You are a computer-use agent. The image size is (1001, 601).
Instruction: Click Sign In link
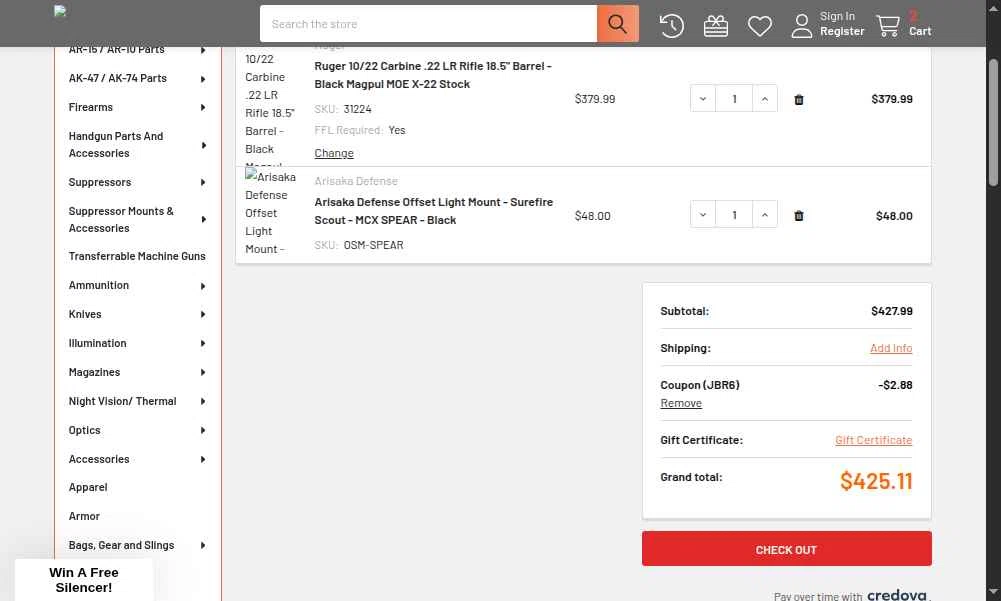tap(837, 17)
